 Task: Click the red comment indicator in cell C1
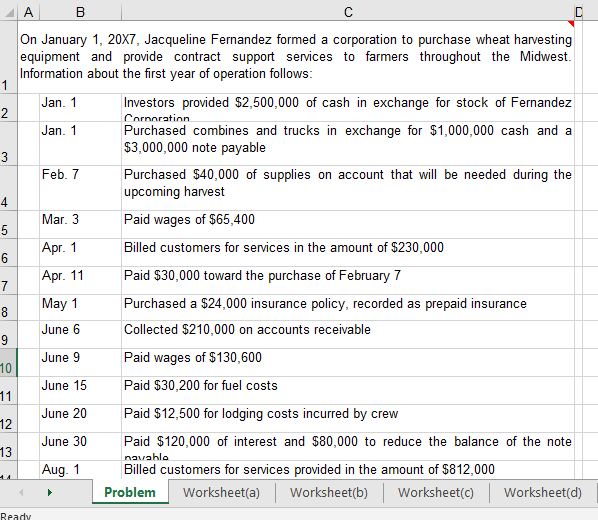[571, 23]
